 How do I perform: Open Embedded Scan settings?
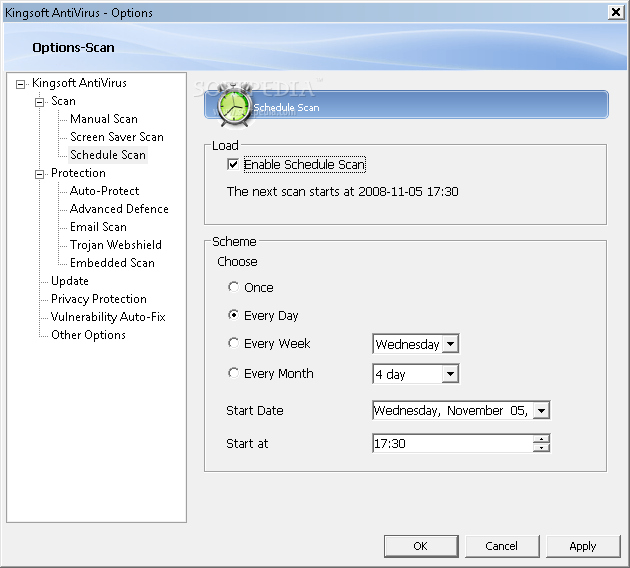pos(112,263)
